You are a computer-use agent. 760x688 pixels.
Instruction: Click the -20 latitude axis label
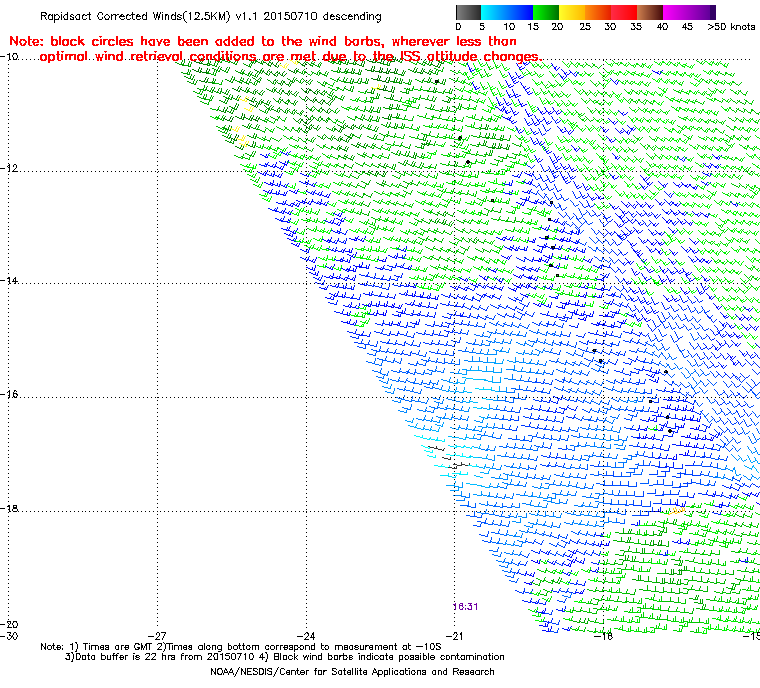point(9,624)
